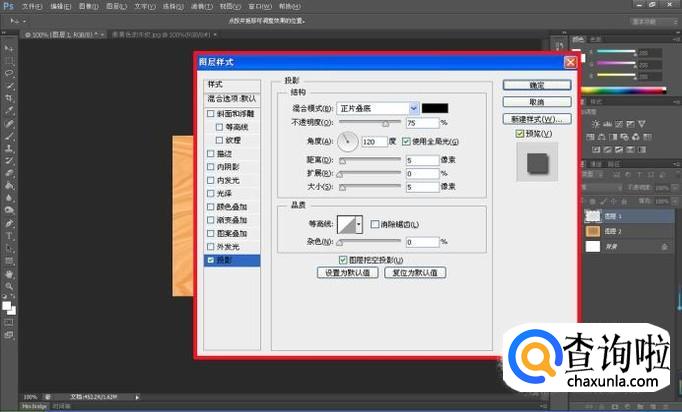682x412 pixels.
Task: Enable the 斜面和浮雕 style checkbox
Action: tap(210, 114)
